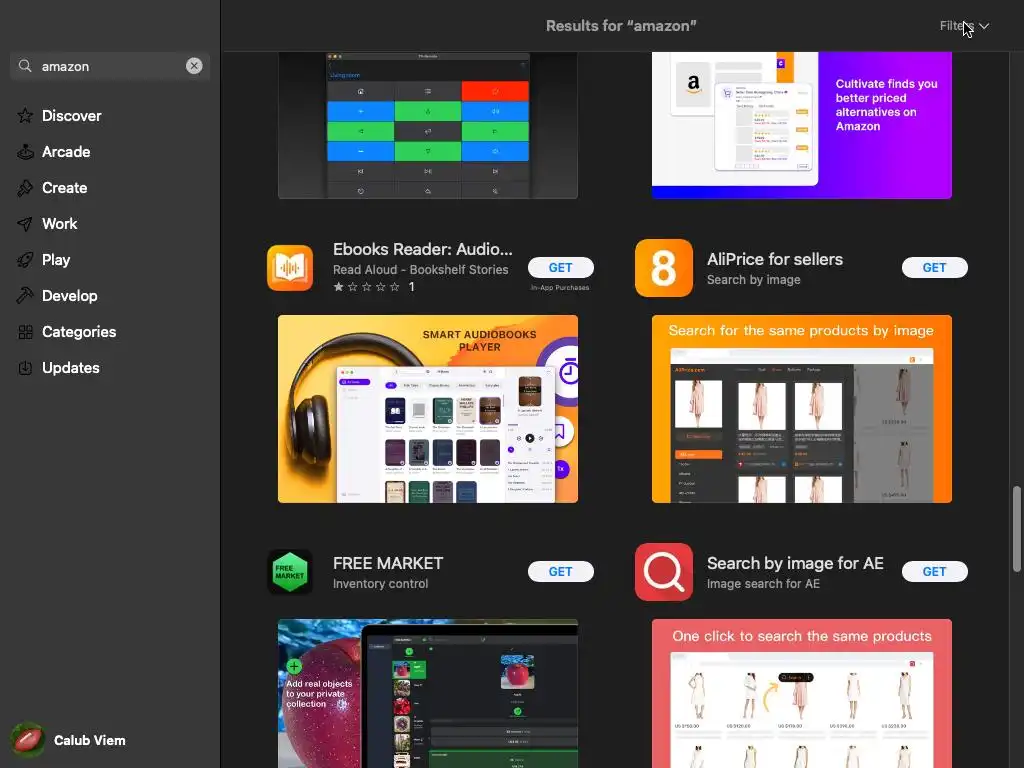Click the Play rocket icon
The height and width of the screenshot is (768, 1024).
(x=25, y=260)
